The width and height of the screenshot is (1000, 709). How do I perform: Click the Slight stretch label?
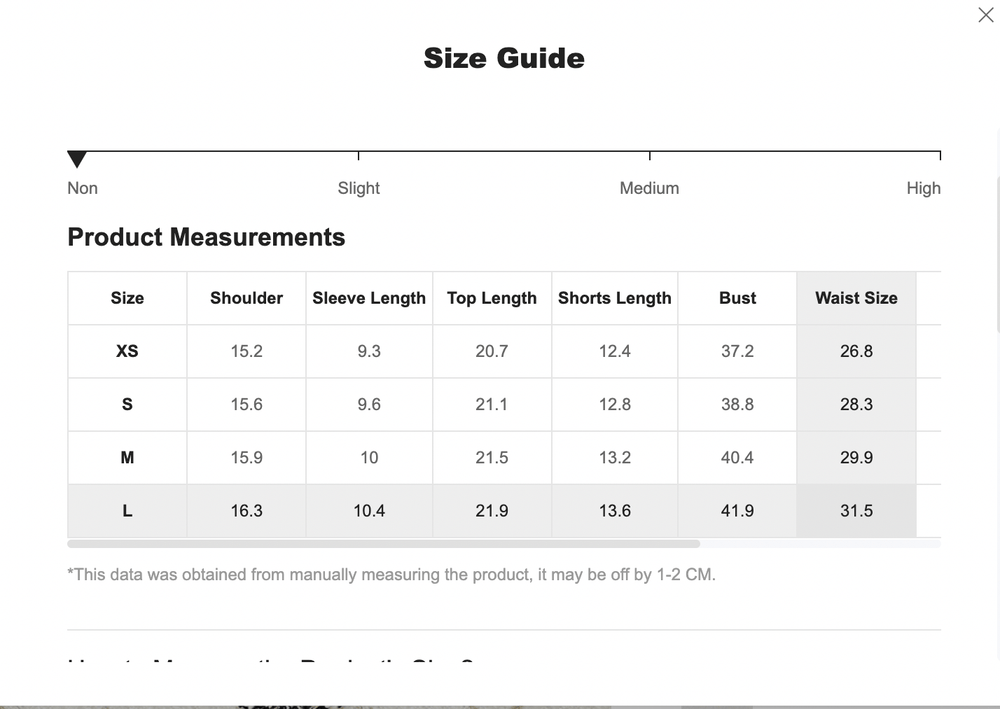(x=358, y=188)
